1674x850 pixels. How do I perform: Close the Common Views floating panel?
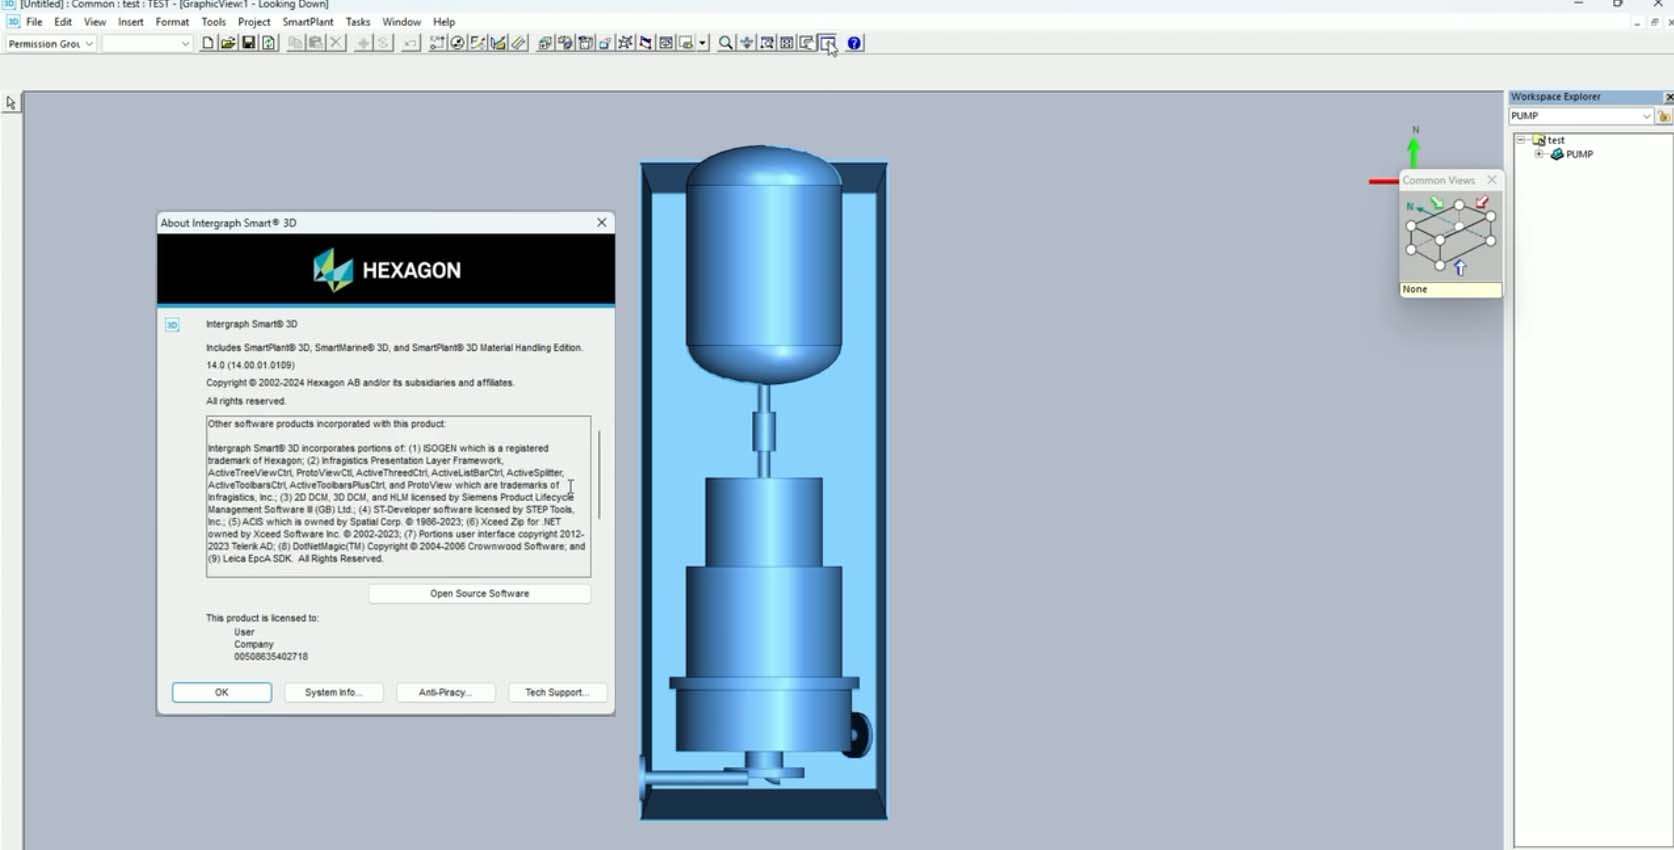(1492, 180)
